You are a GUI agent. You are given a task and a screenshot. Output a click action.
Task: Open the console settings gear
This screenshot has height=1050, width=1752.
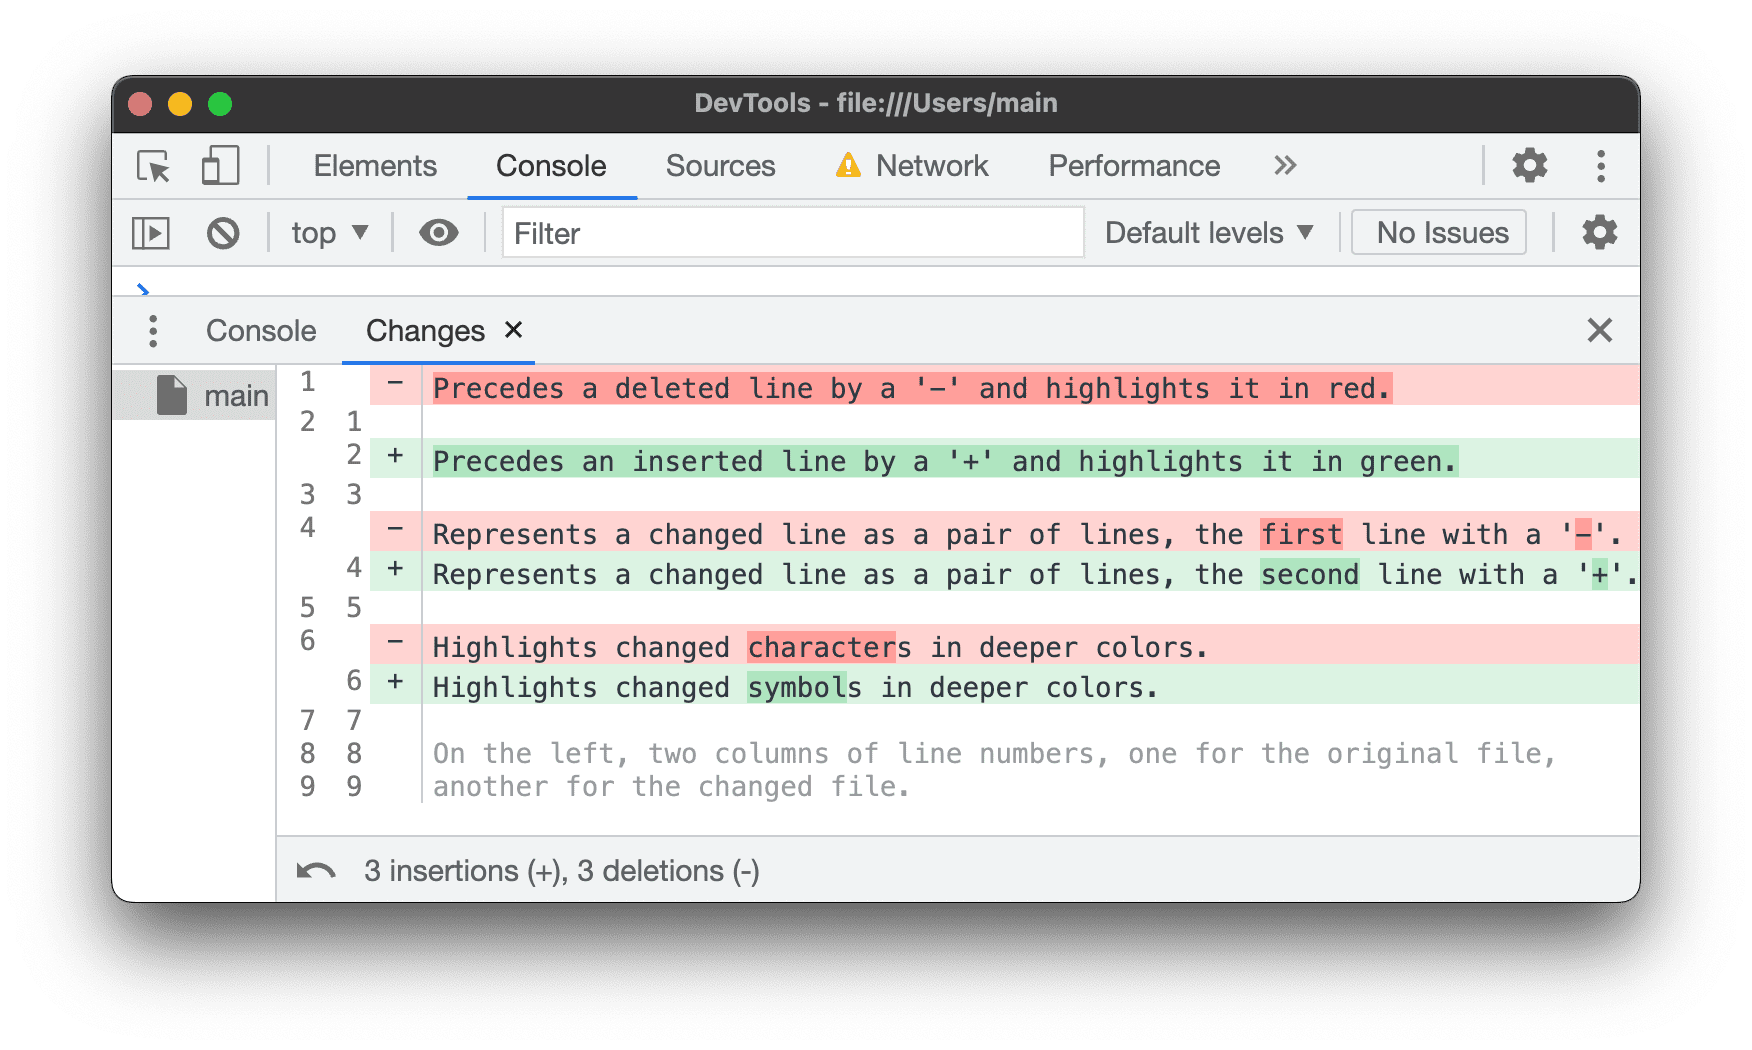(x=1599, y=232)
